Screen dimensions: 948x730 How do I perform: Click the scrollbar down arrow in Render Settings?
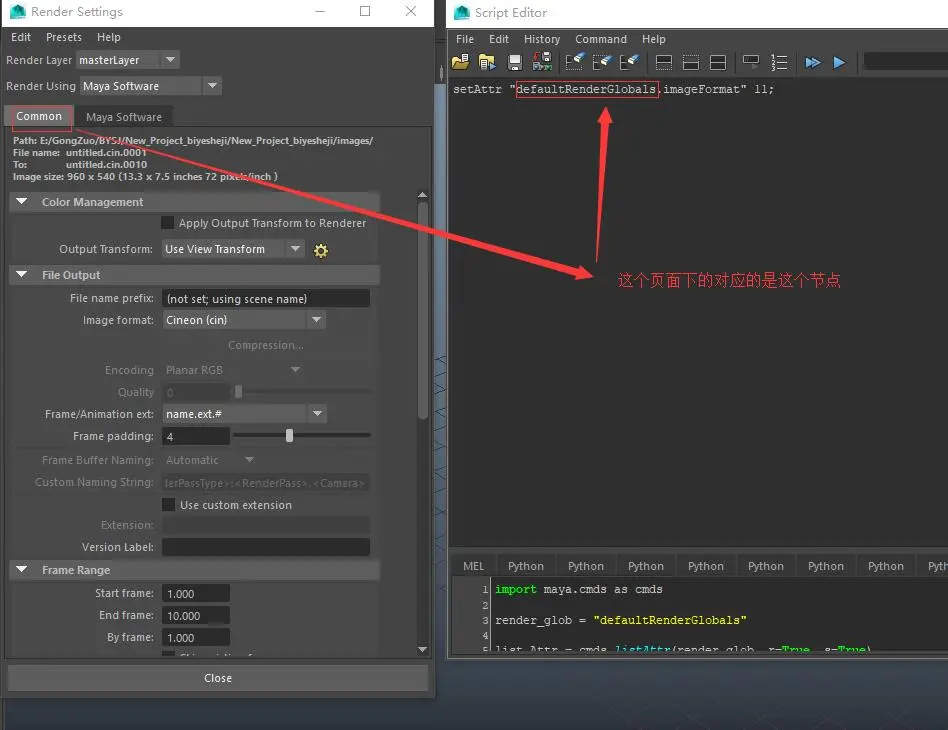click(x=423, y=649)
